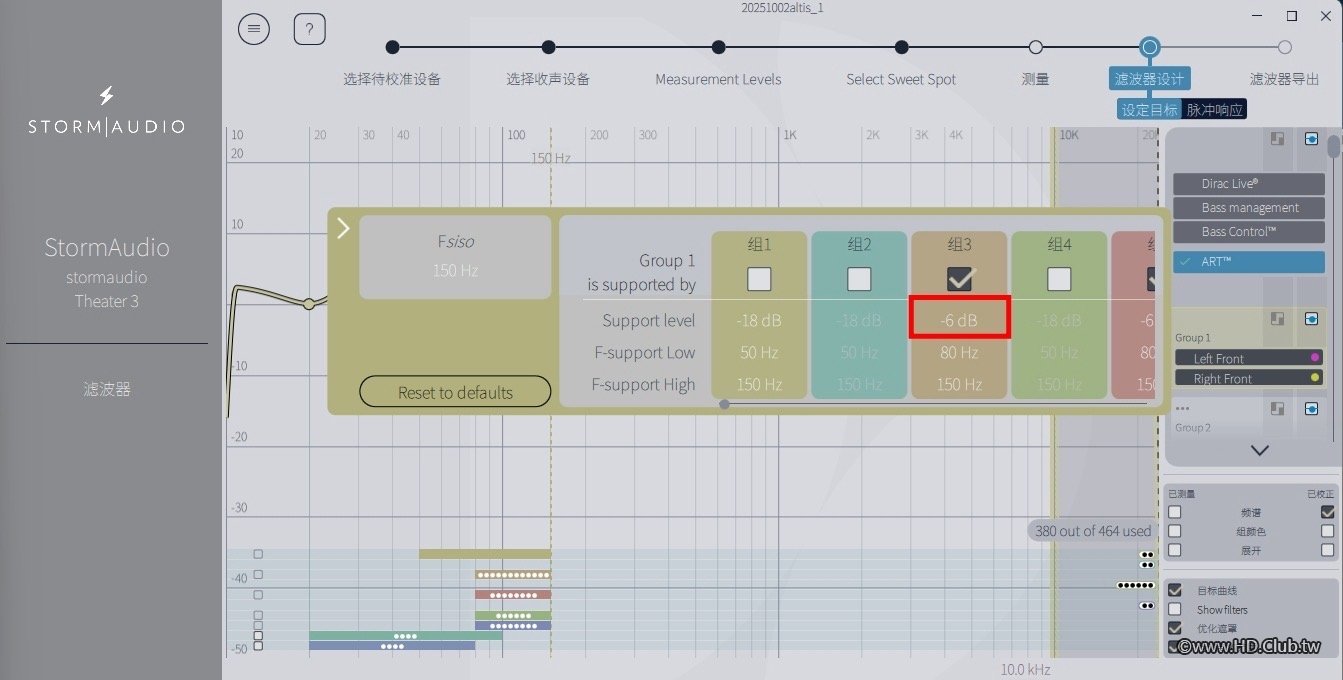Click the Group 2 target curve icon
Screen dimensions: 1343x680
[x=1311, y=409]
